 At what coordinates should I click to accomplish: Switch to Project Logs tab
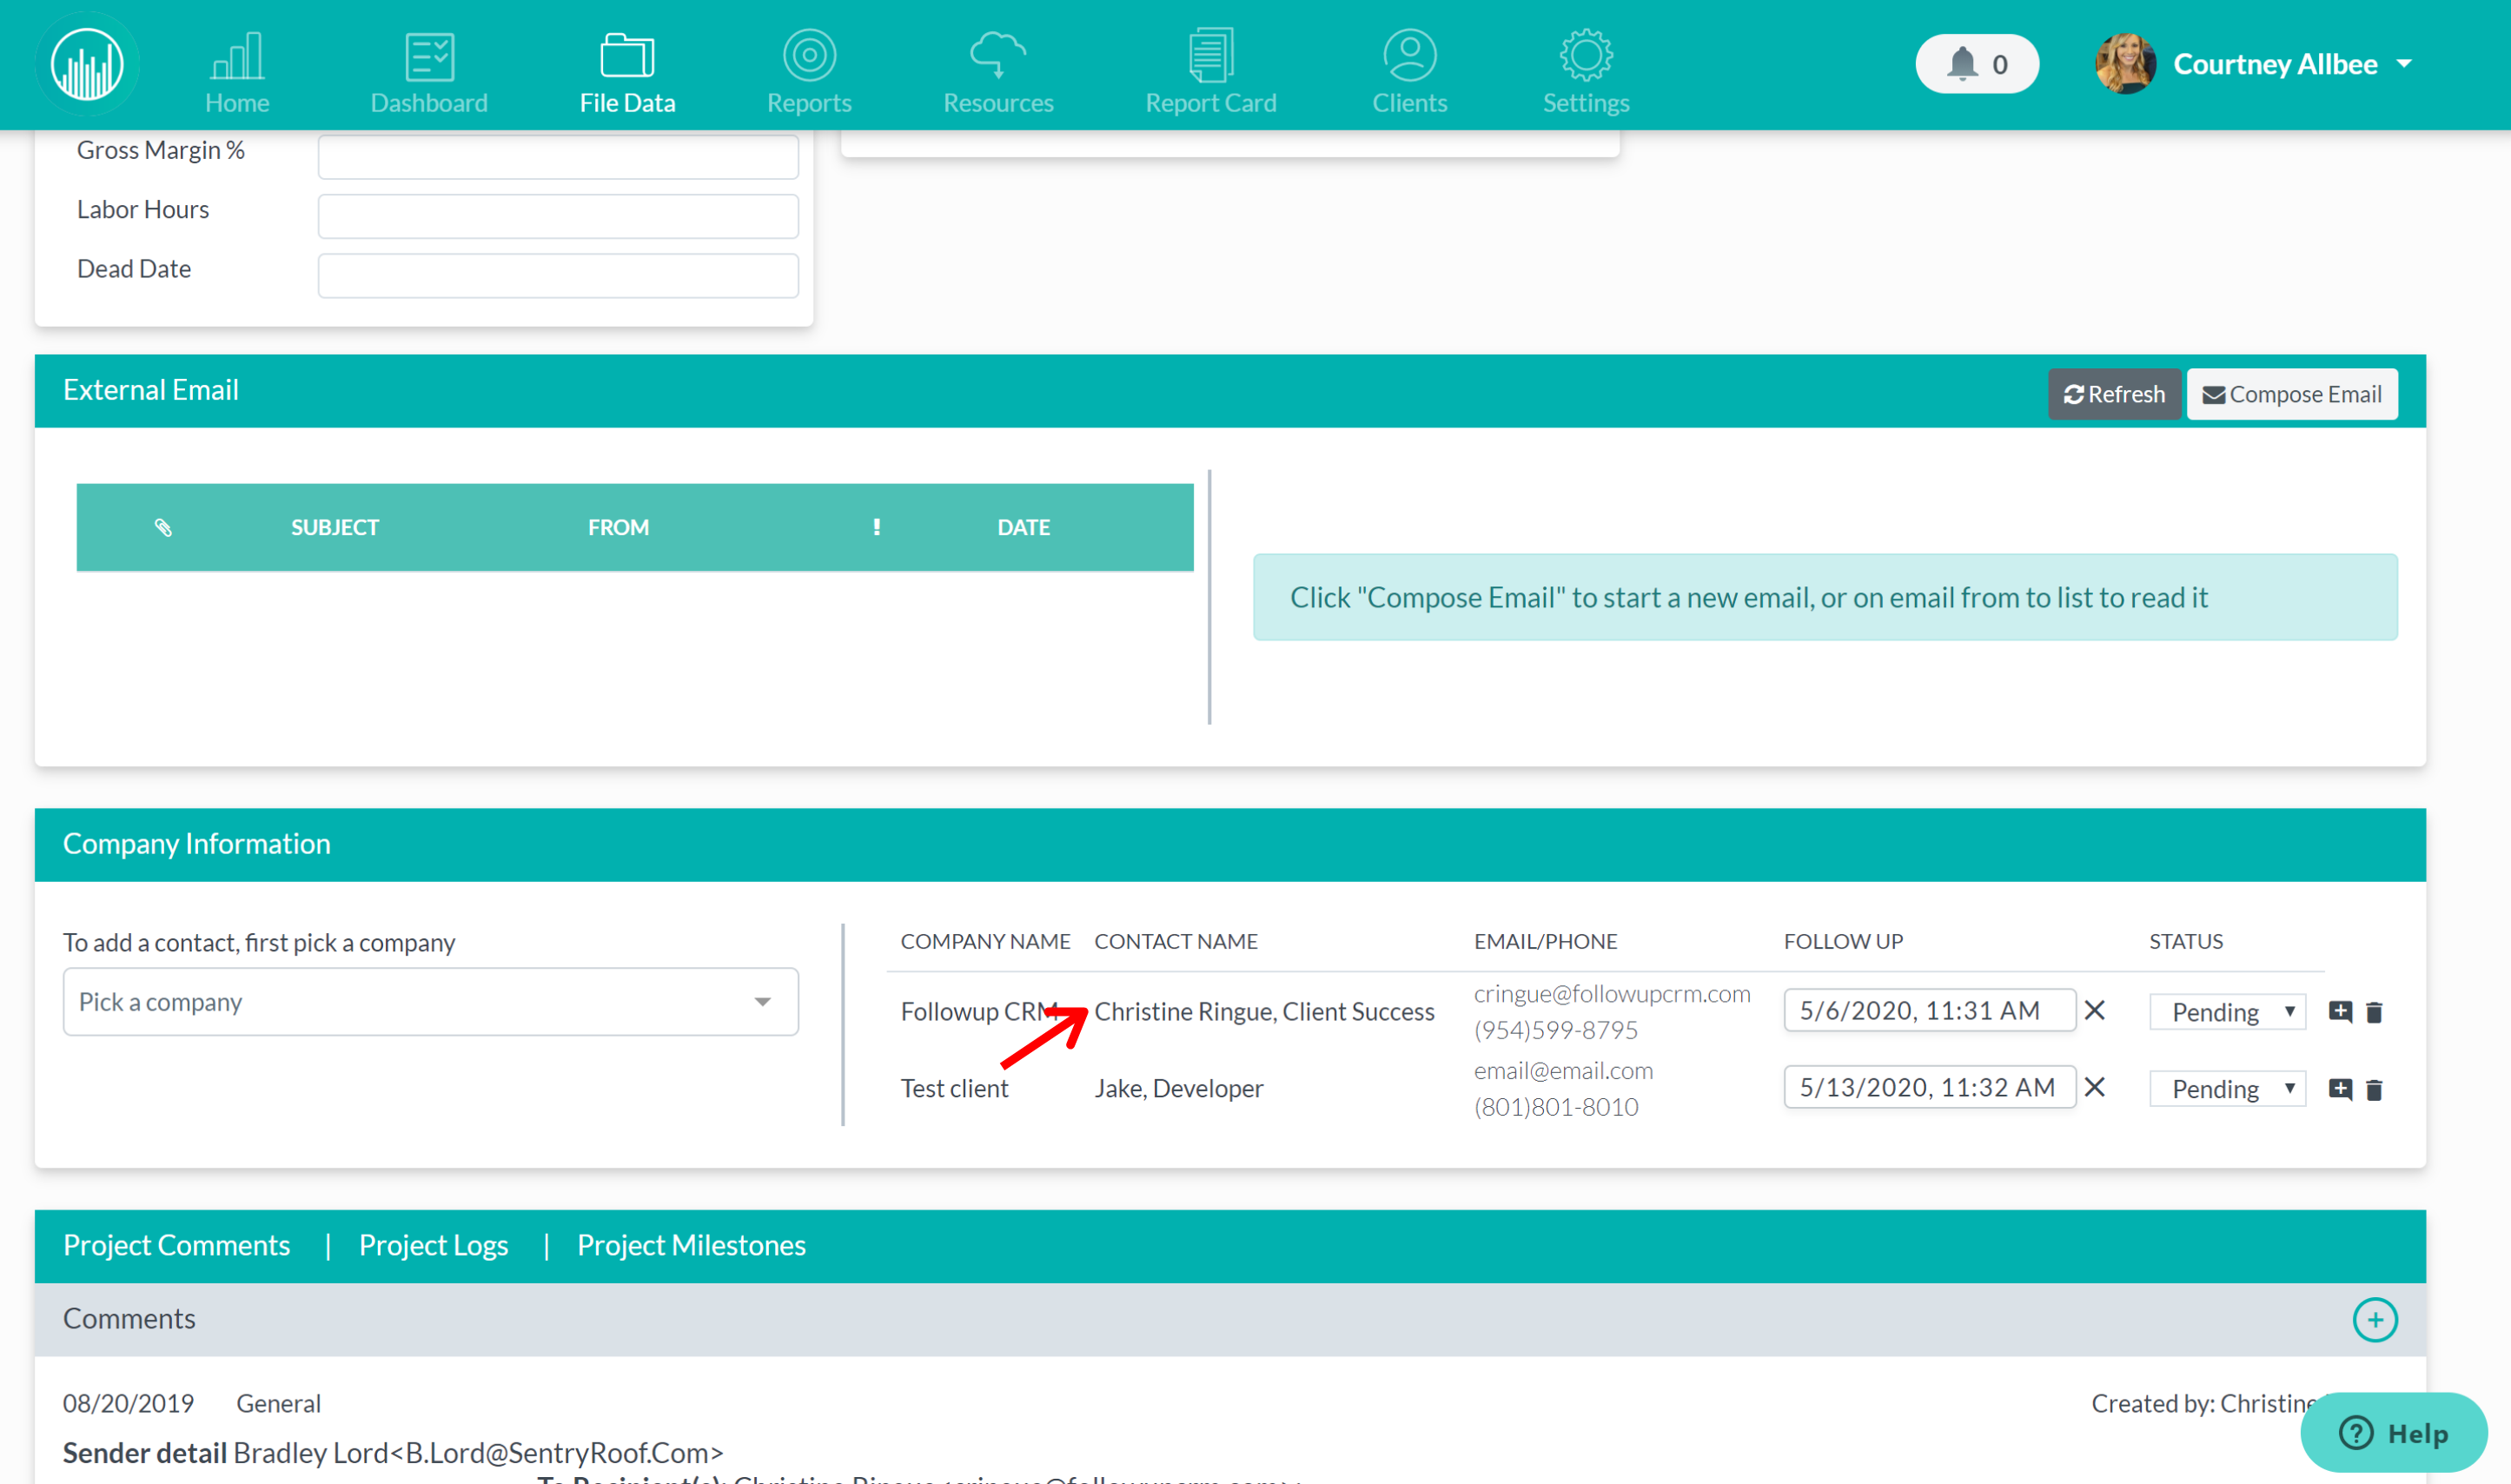(433, 1245)
